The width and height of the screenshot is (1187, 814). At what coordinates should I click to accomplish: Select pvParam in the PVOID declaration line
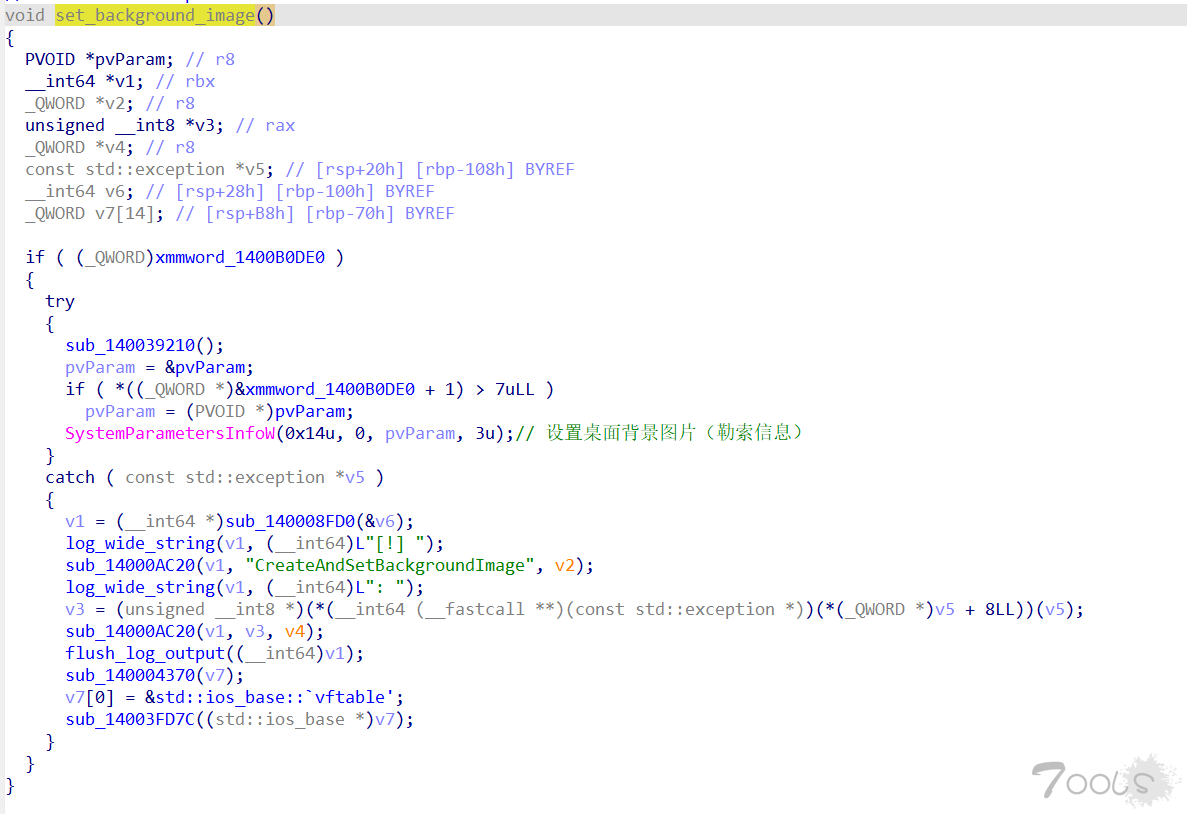[135, 59]
